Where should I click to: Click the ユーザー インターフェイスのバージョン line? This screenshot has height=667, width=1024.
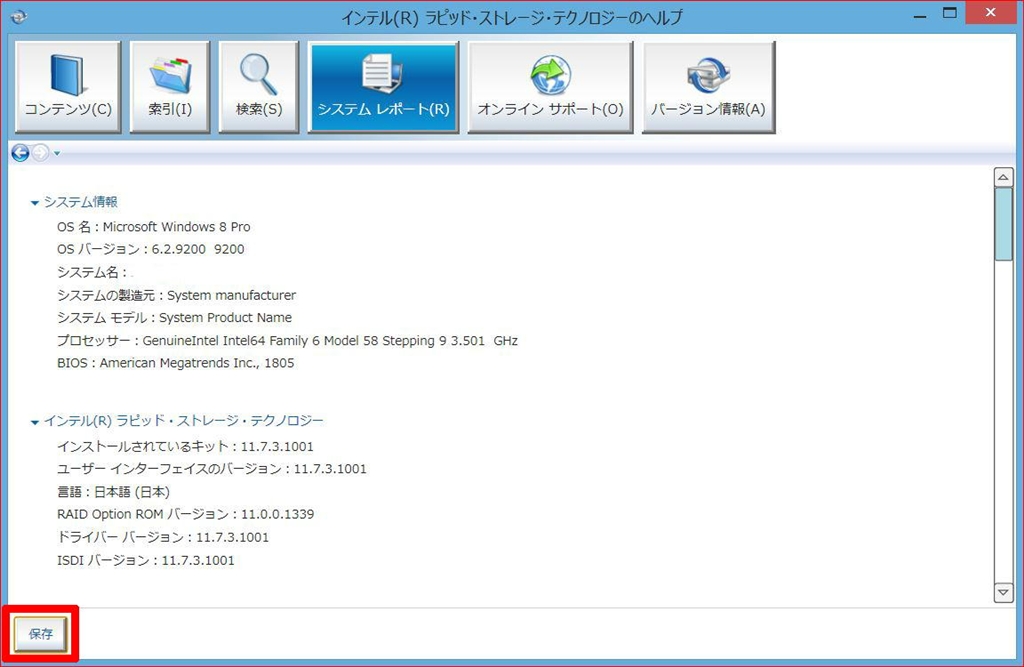coord(212,468)
